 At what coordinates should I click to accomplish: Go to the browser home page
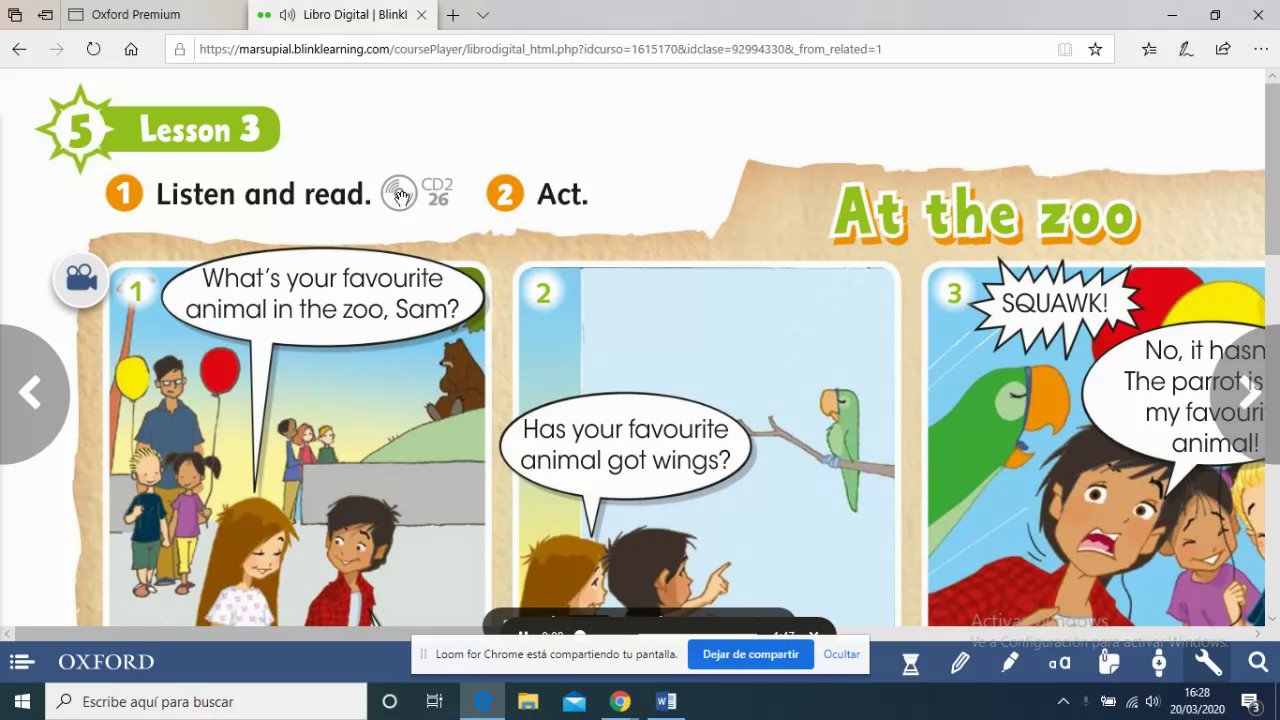131,49
